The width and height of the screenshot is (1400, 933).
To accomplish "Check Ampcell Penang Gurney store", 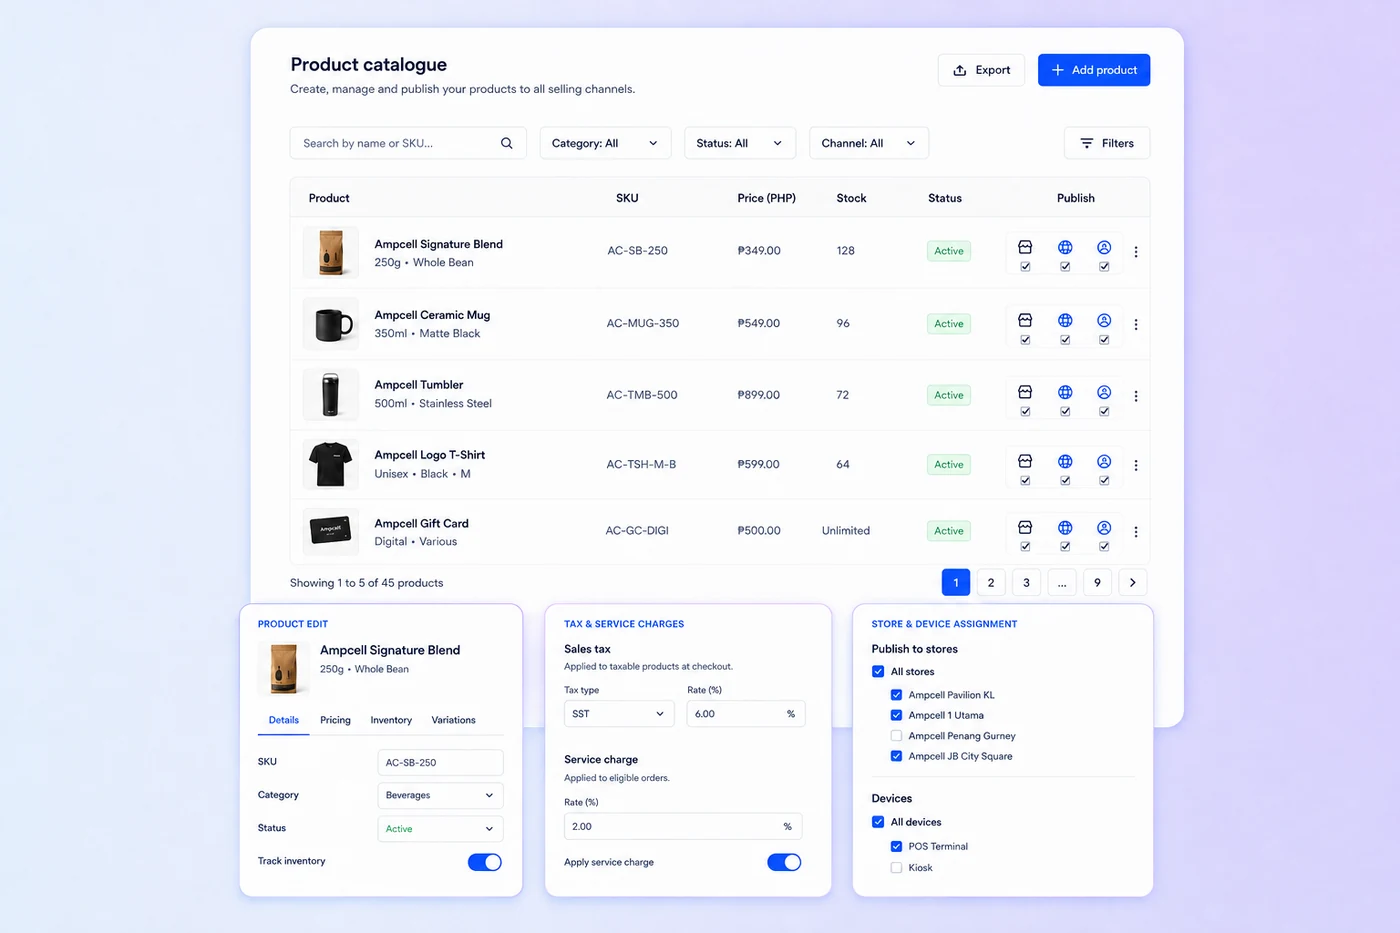I will 896,736.
